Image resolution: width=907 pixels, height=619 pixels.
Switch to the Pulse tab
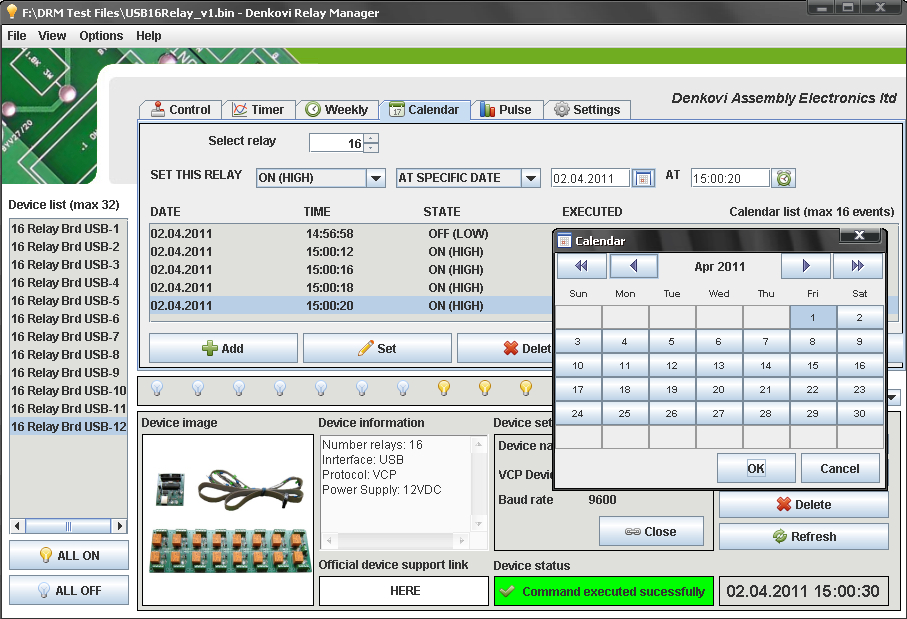(507, 109)
